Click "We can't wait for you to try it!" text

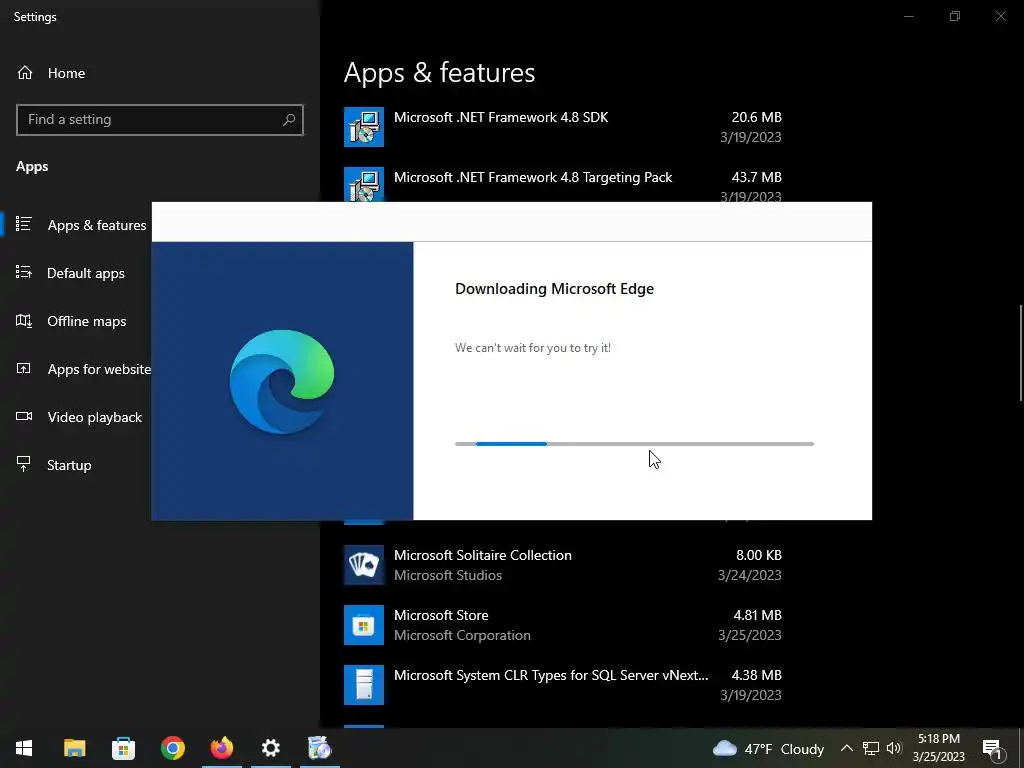533,348
